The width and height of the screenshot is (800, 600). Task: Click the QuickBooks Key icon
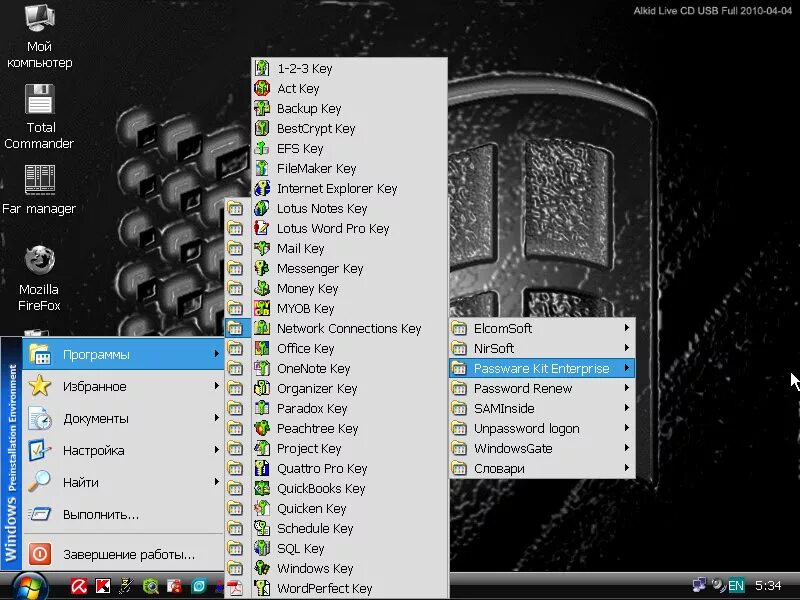point(262,488)
